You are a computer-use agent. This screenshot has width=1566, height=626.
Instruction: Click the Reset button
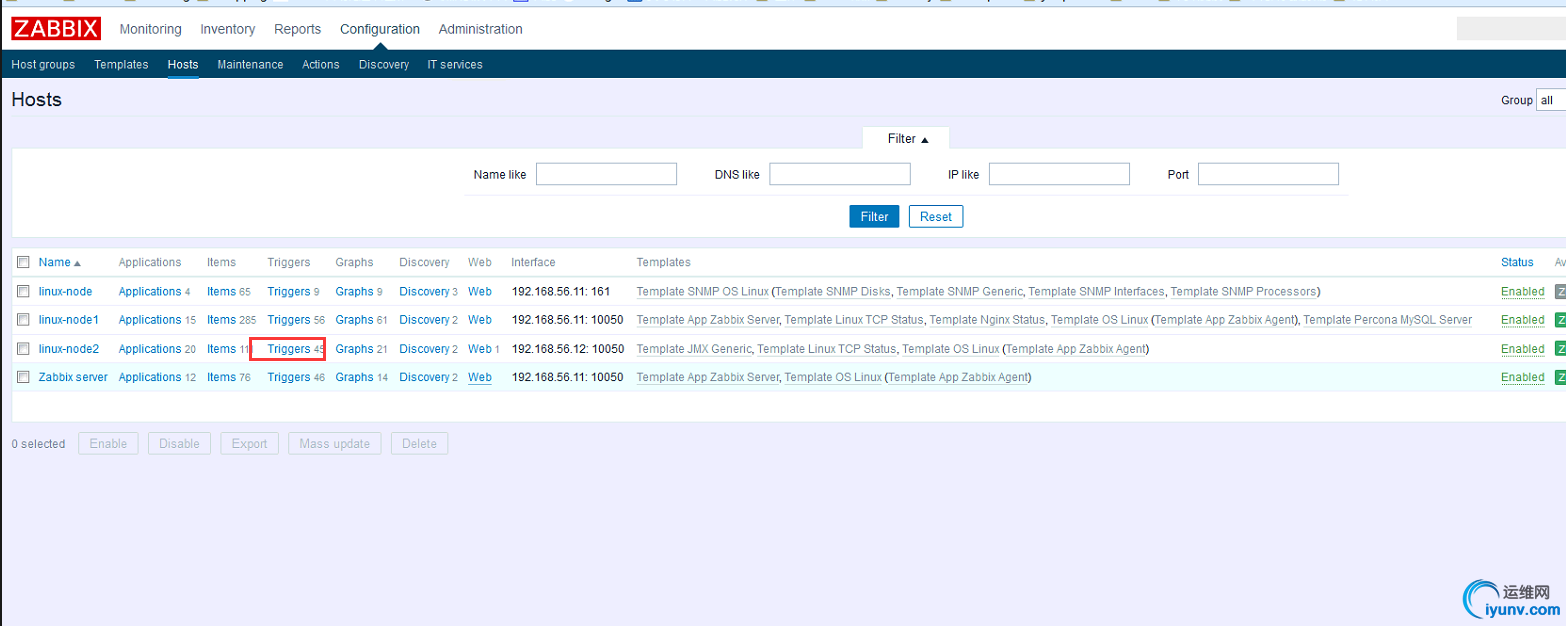(936, 216)
